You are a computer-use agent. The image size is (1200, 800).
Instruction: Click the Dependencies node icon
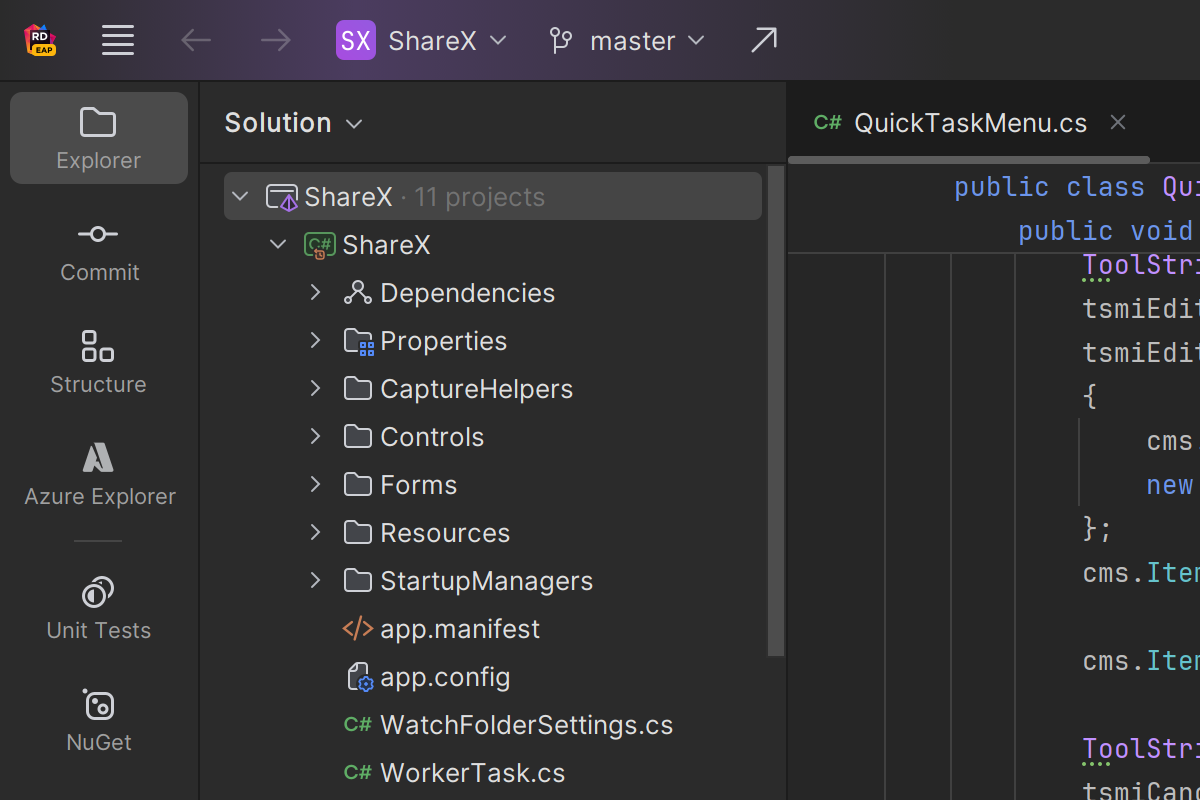point(357,292)
